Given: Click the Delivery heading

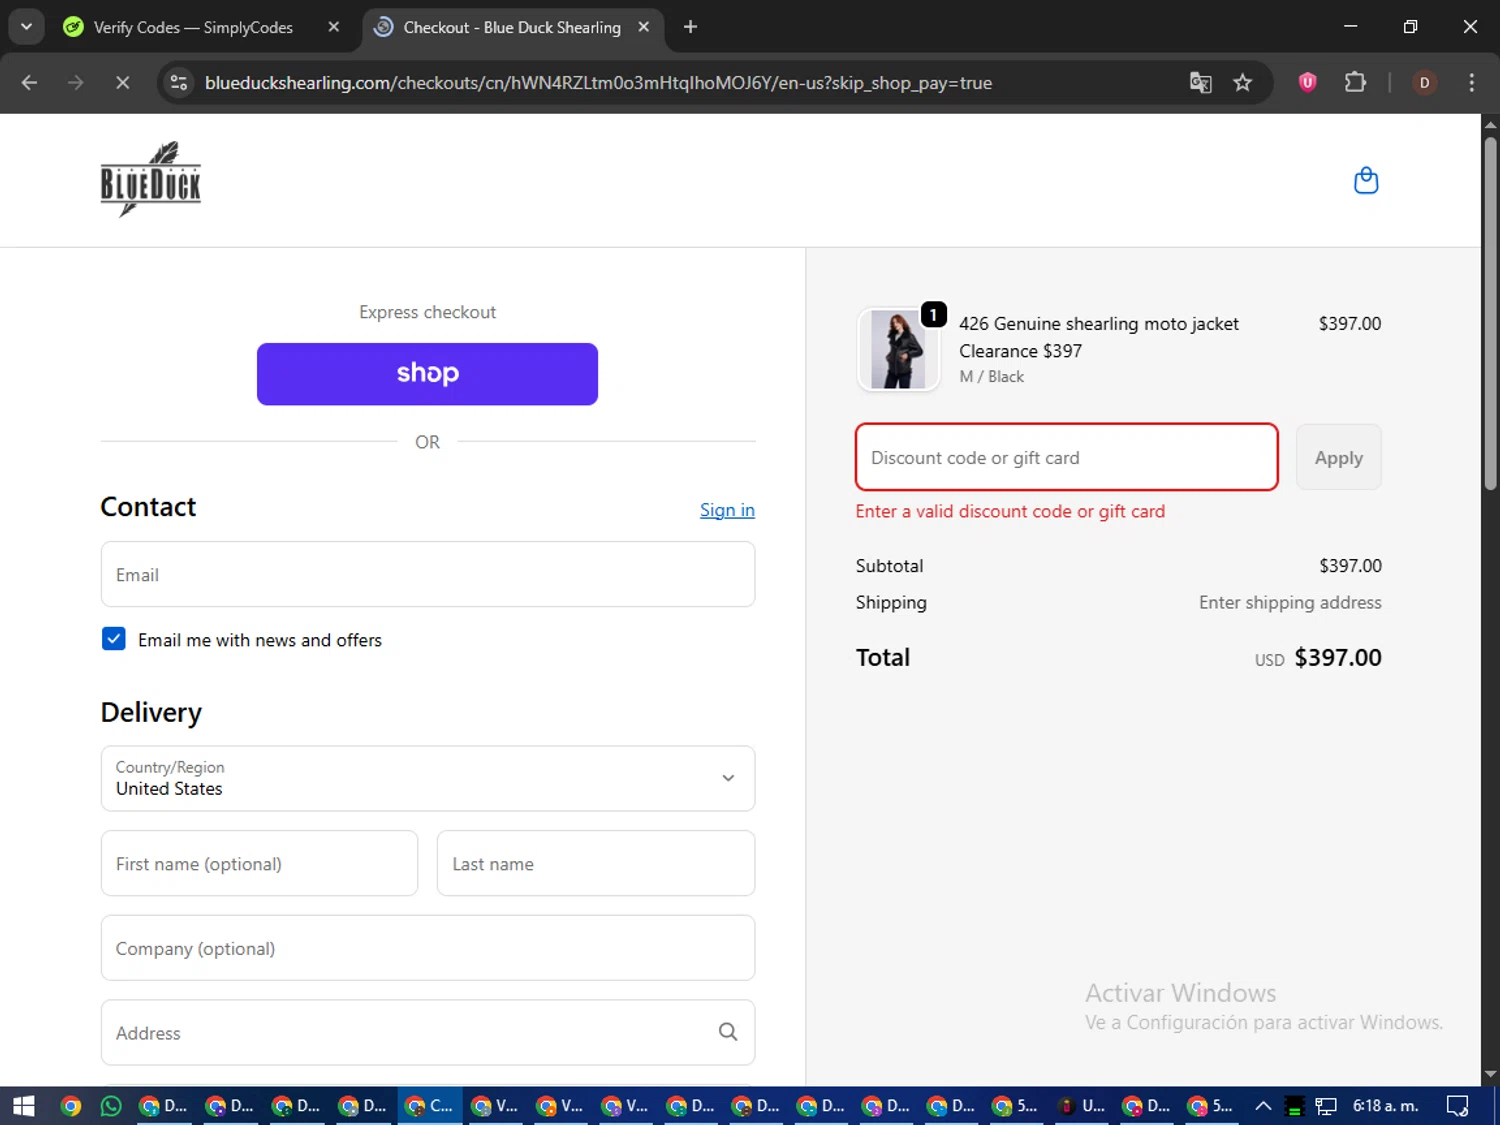Looking at the screenshot, I should [151, 712].
